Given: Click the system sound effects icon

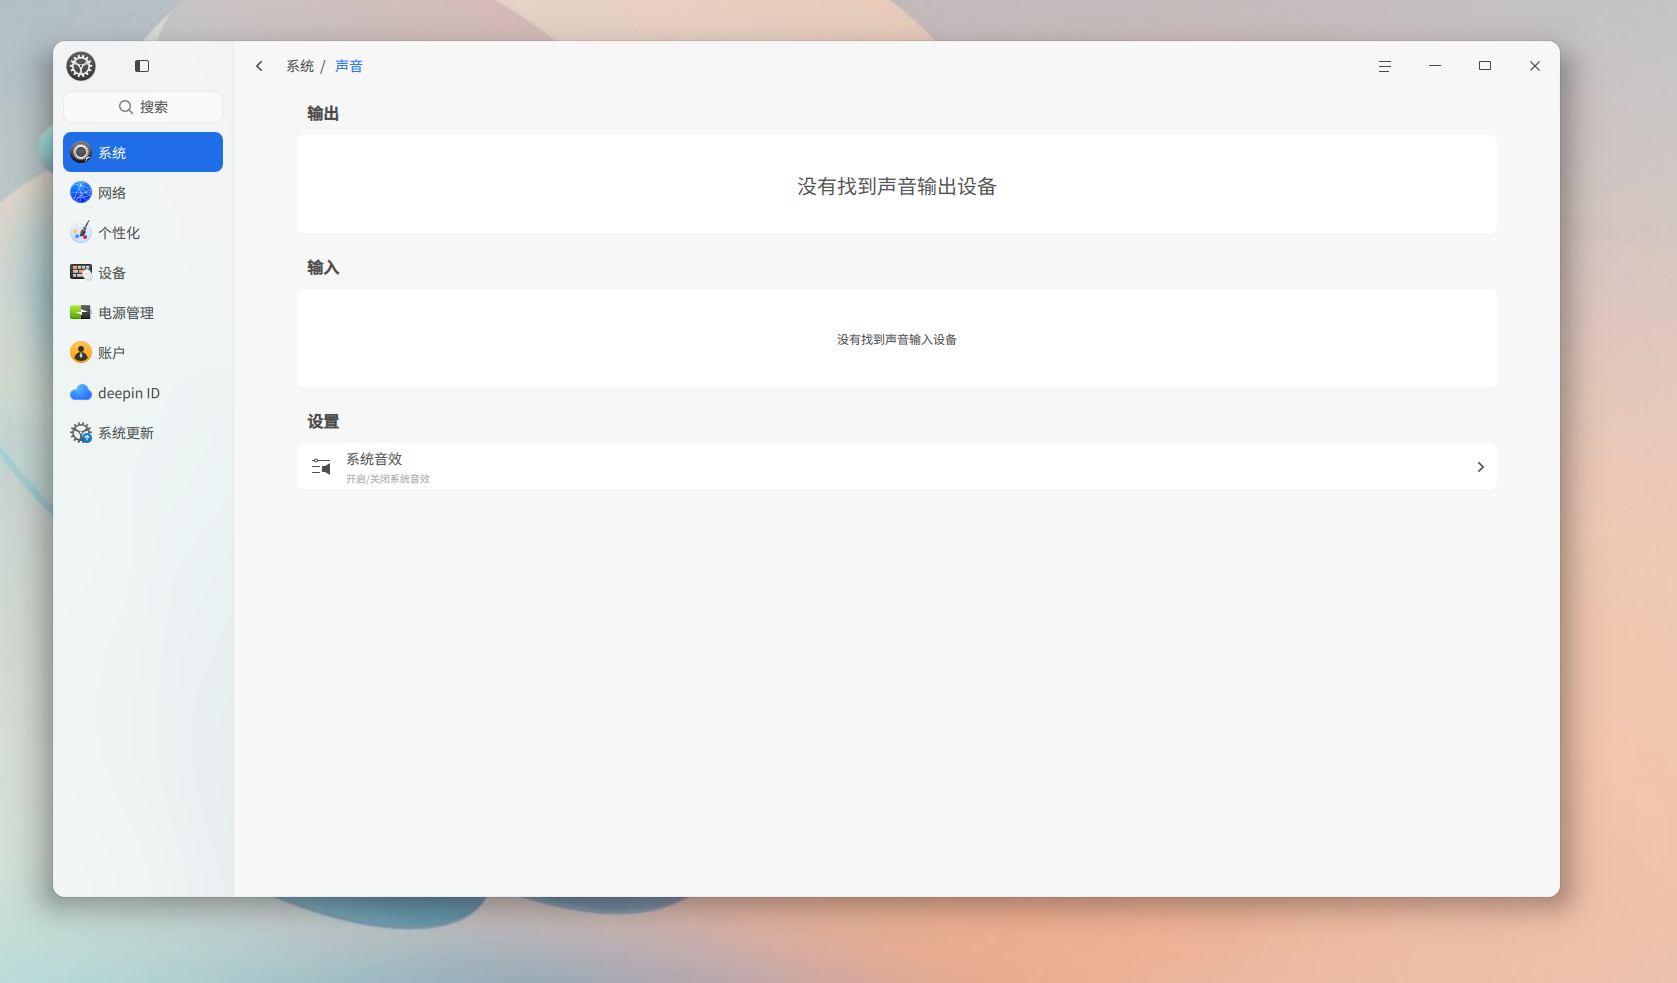Looking at the screenshot, I should [321, 467].
